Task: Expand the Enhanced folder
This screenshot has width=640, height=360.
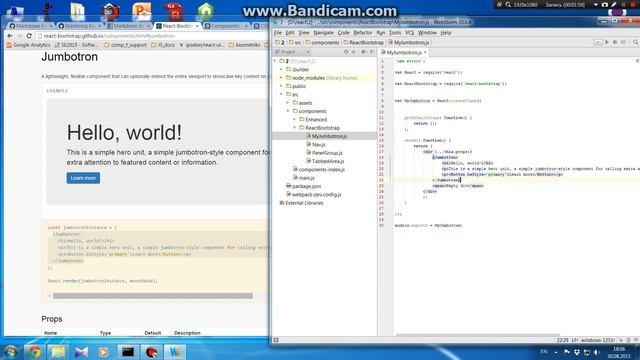Action: tap(294, 120)
